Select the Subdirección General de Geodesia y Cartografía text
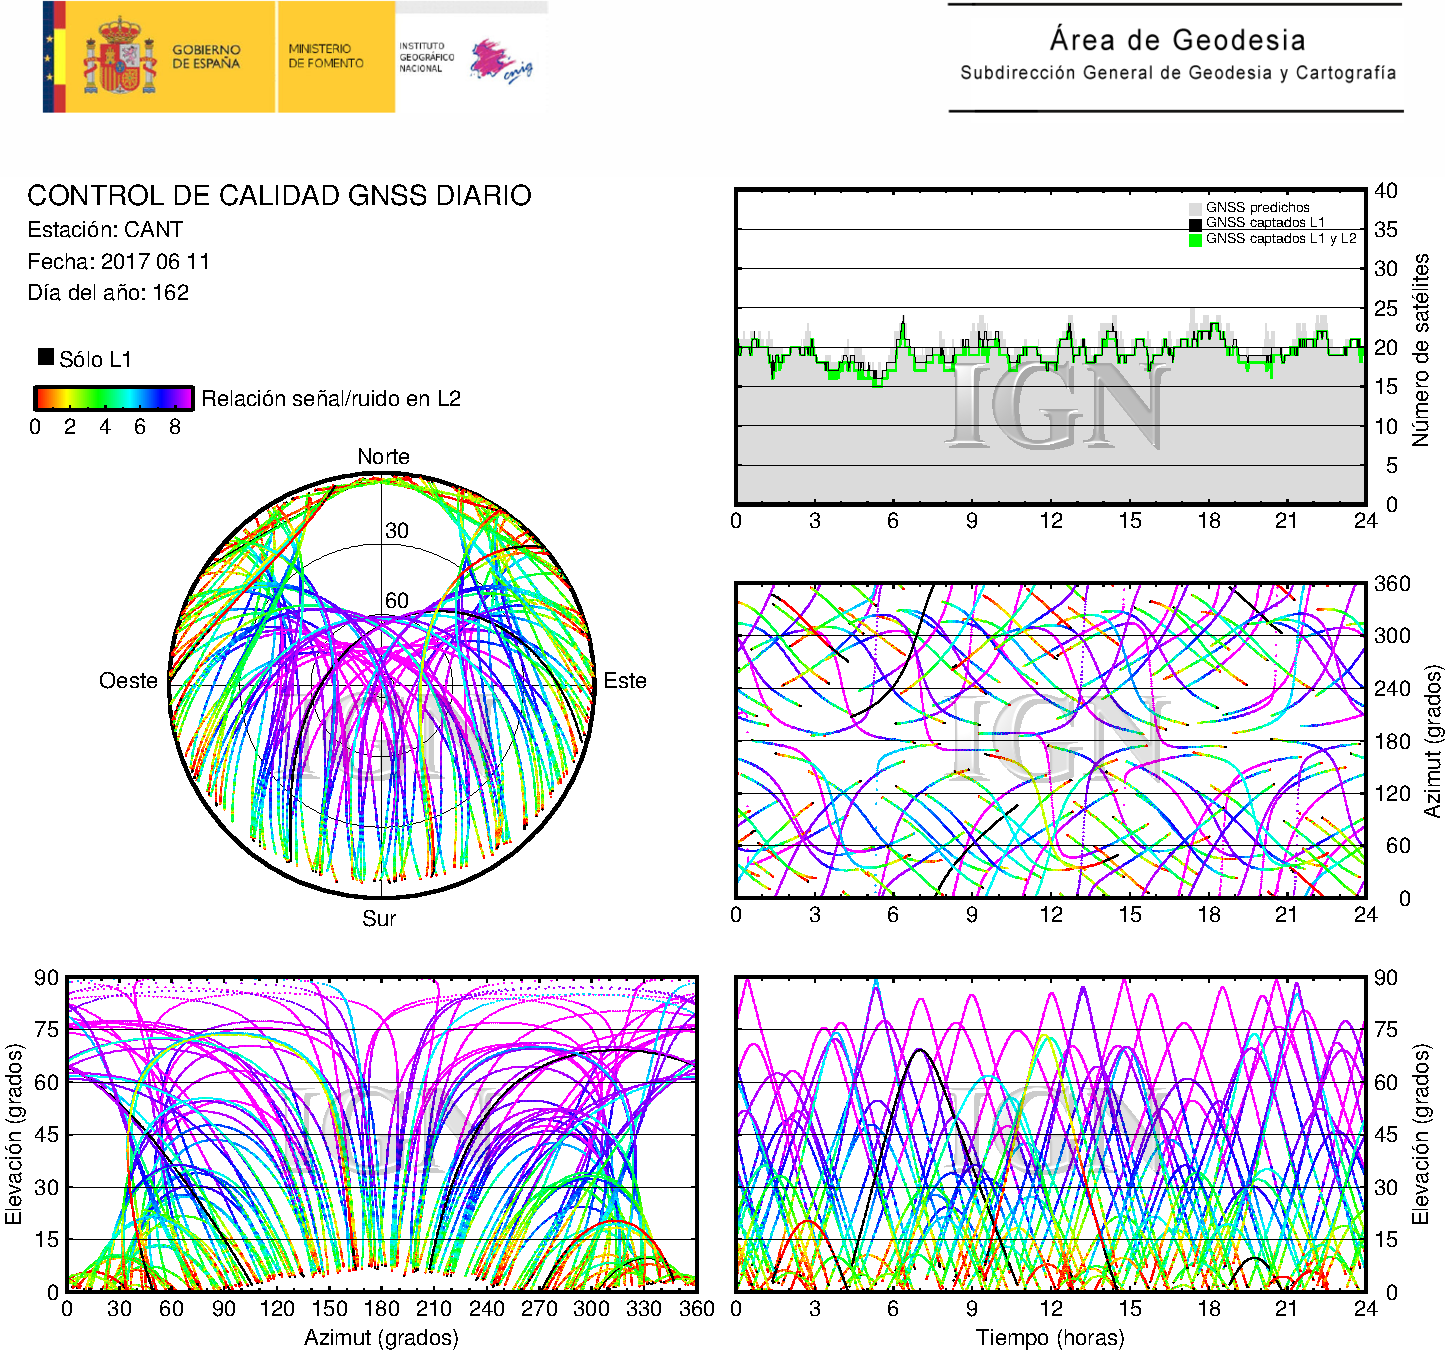 tap(1177, 73)
